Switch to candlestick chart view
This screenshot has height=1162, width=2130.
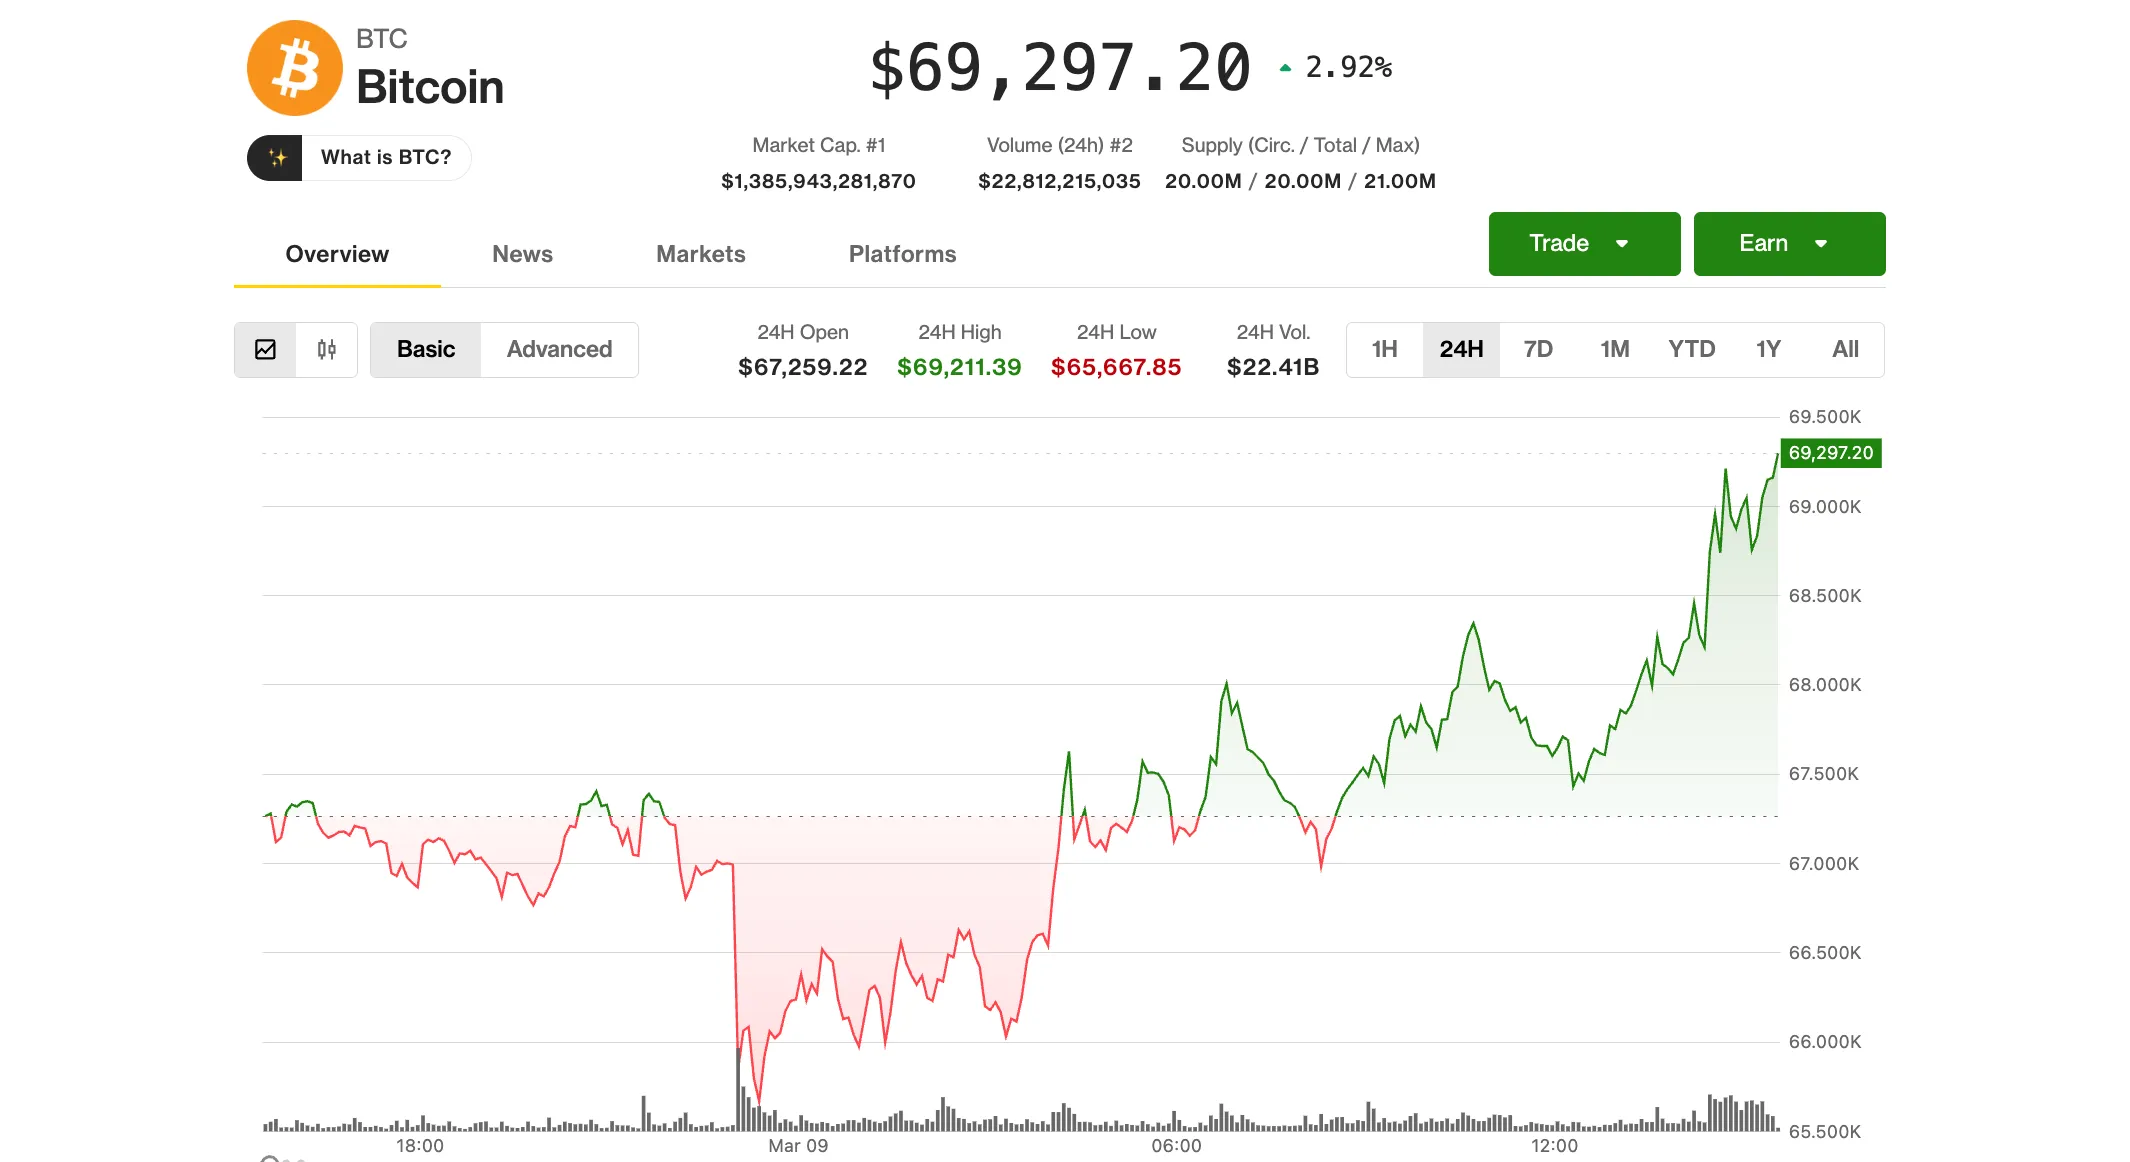326,350
